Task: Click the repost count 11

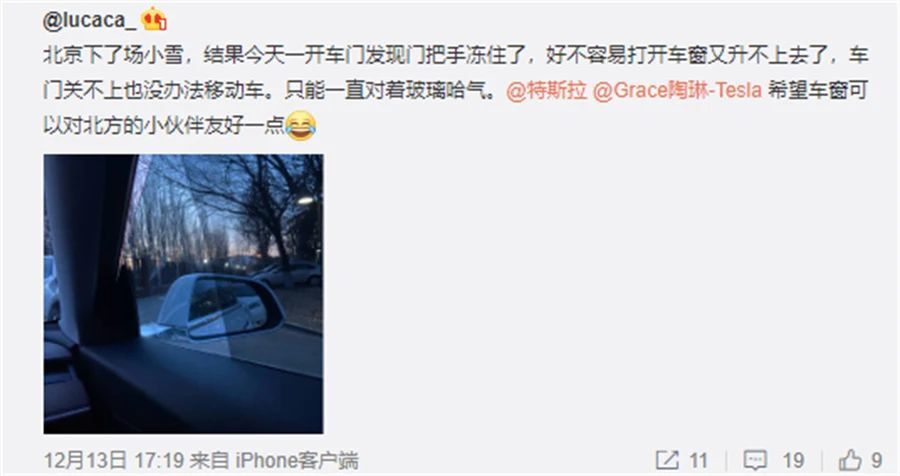Action: coord(698,460)
